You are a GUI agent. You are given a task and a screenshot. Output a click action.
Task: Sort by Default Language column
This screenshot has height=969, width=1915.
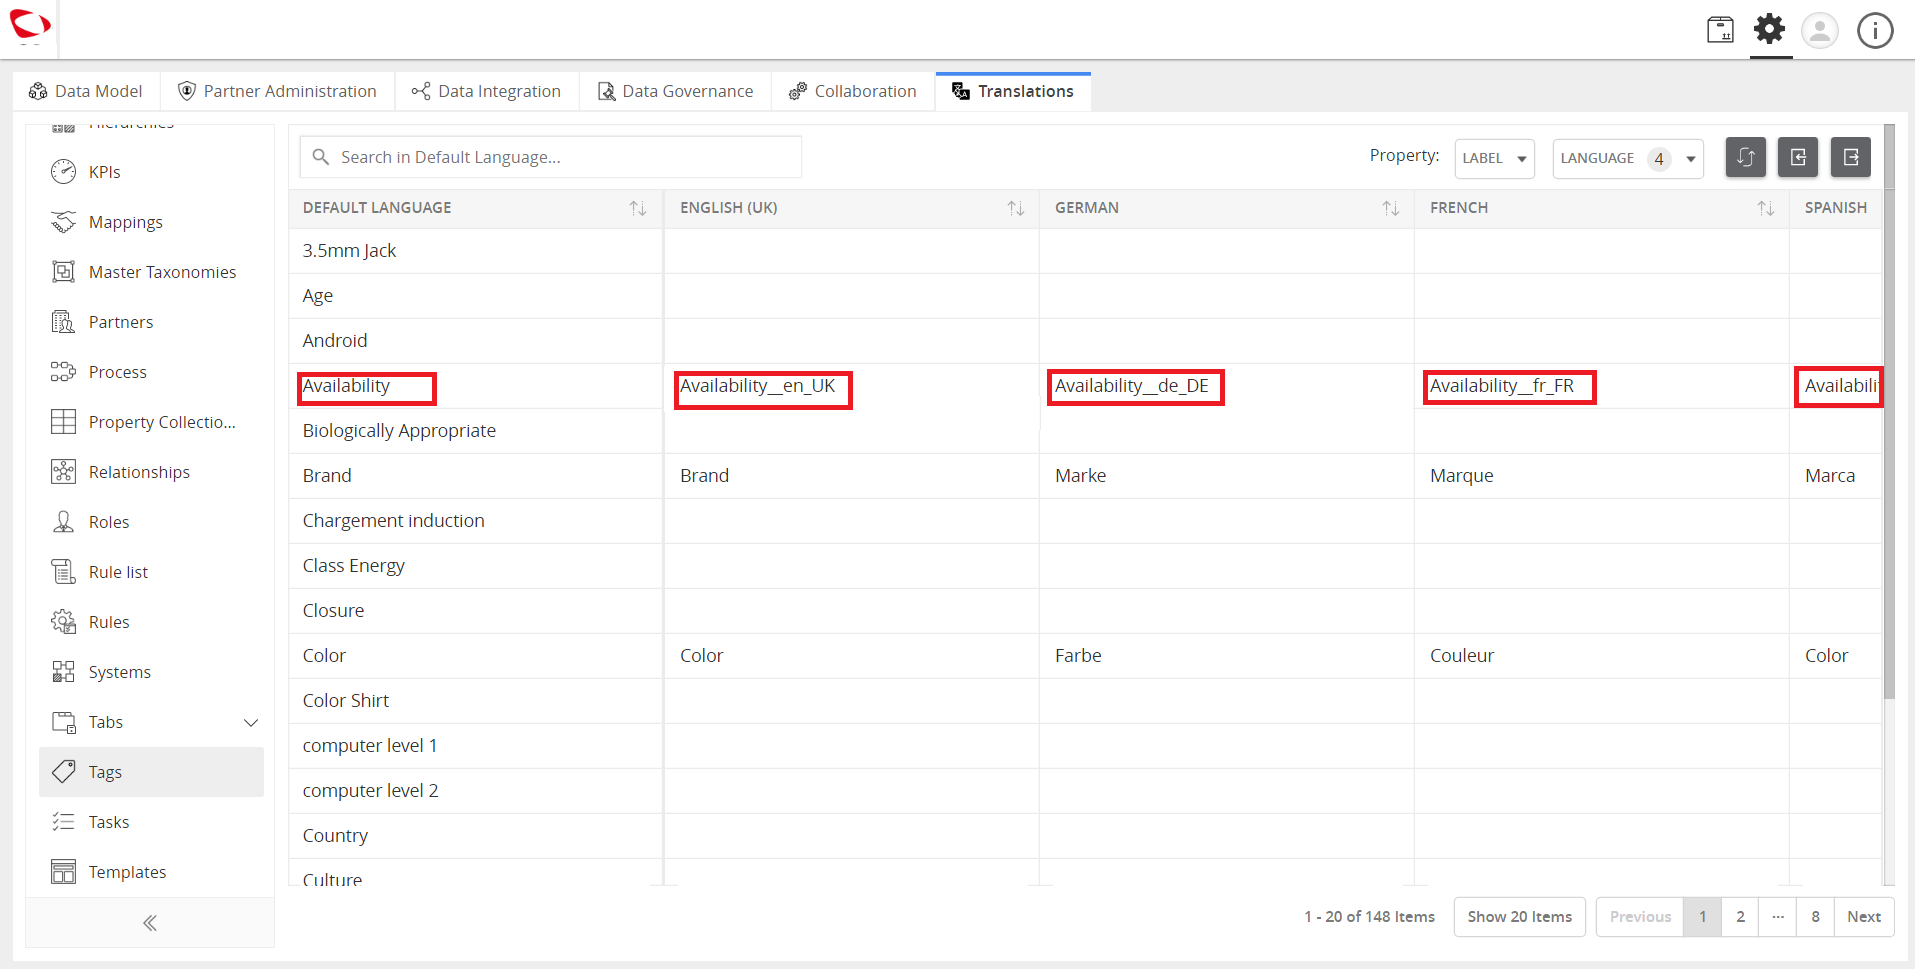[x=638, y=208]
